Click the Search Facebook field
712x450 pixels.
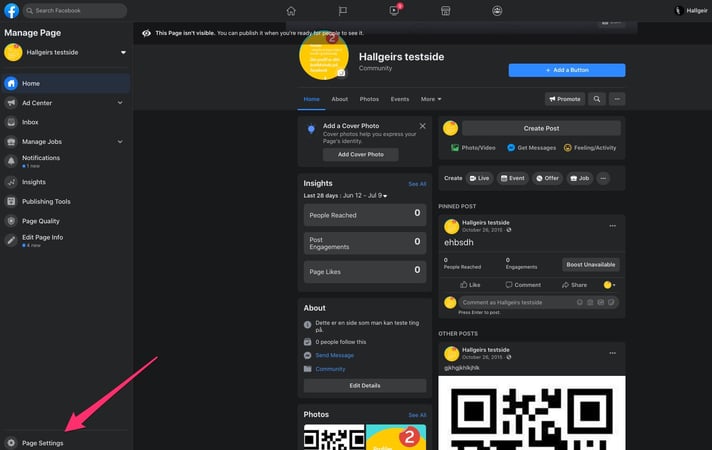tap(75, 10)
